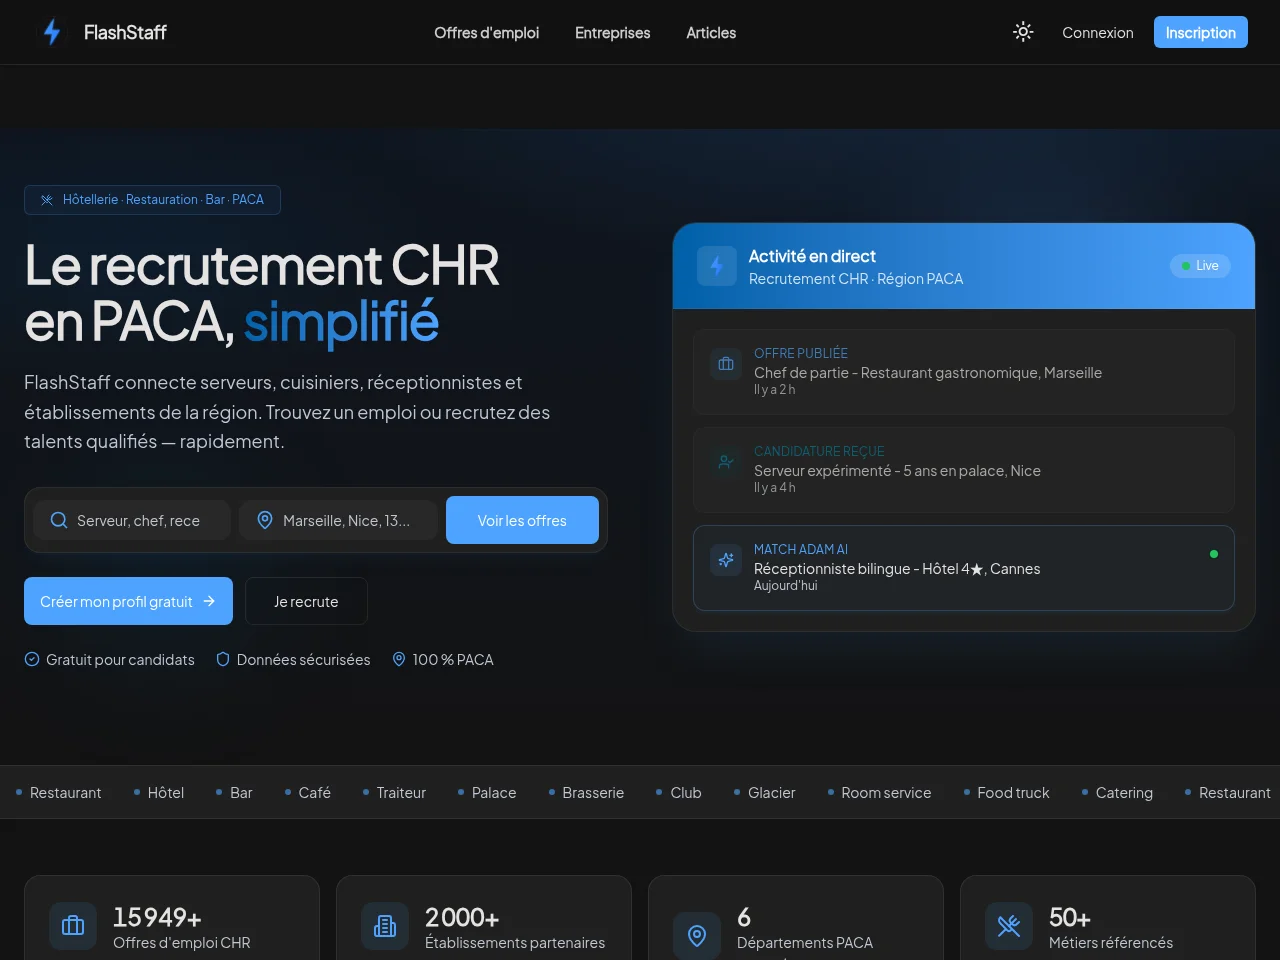Focus the 'Marseille, Nice, 13...' location field
The image size is (1280, 960).
(338, 520)
